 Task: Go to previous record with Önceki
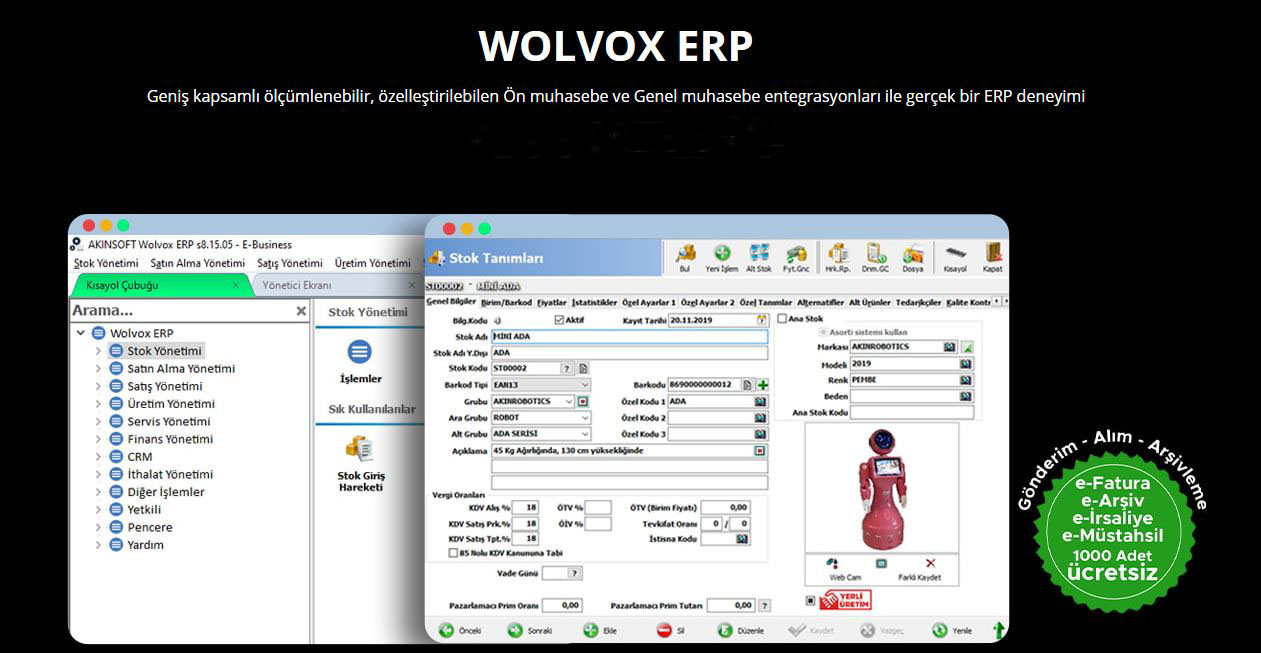tap(460, 631)
